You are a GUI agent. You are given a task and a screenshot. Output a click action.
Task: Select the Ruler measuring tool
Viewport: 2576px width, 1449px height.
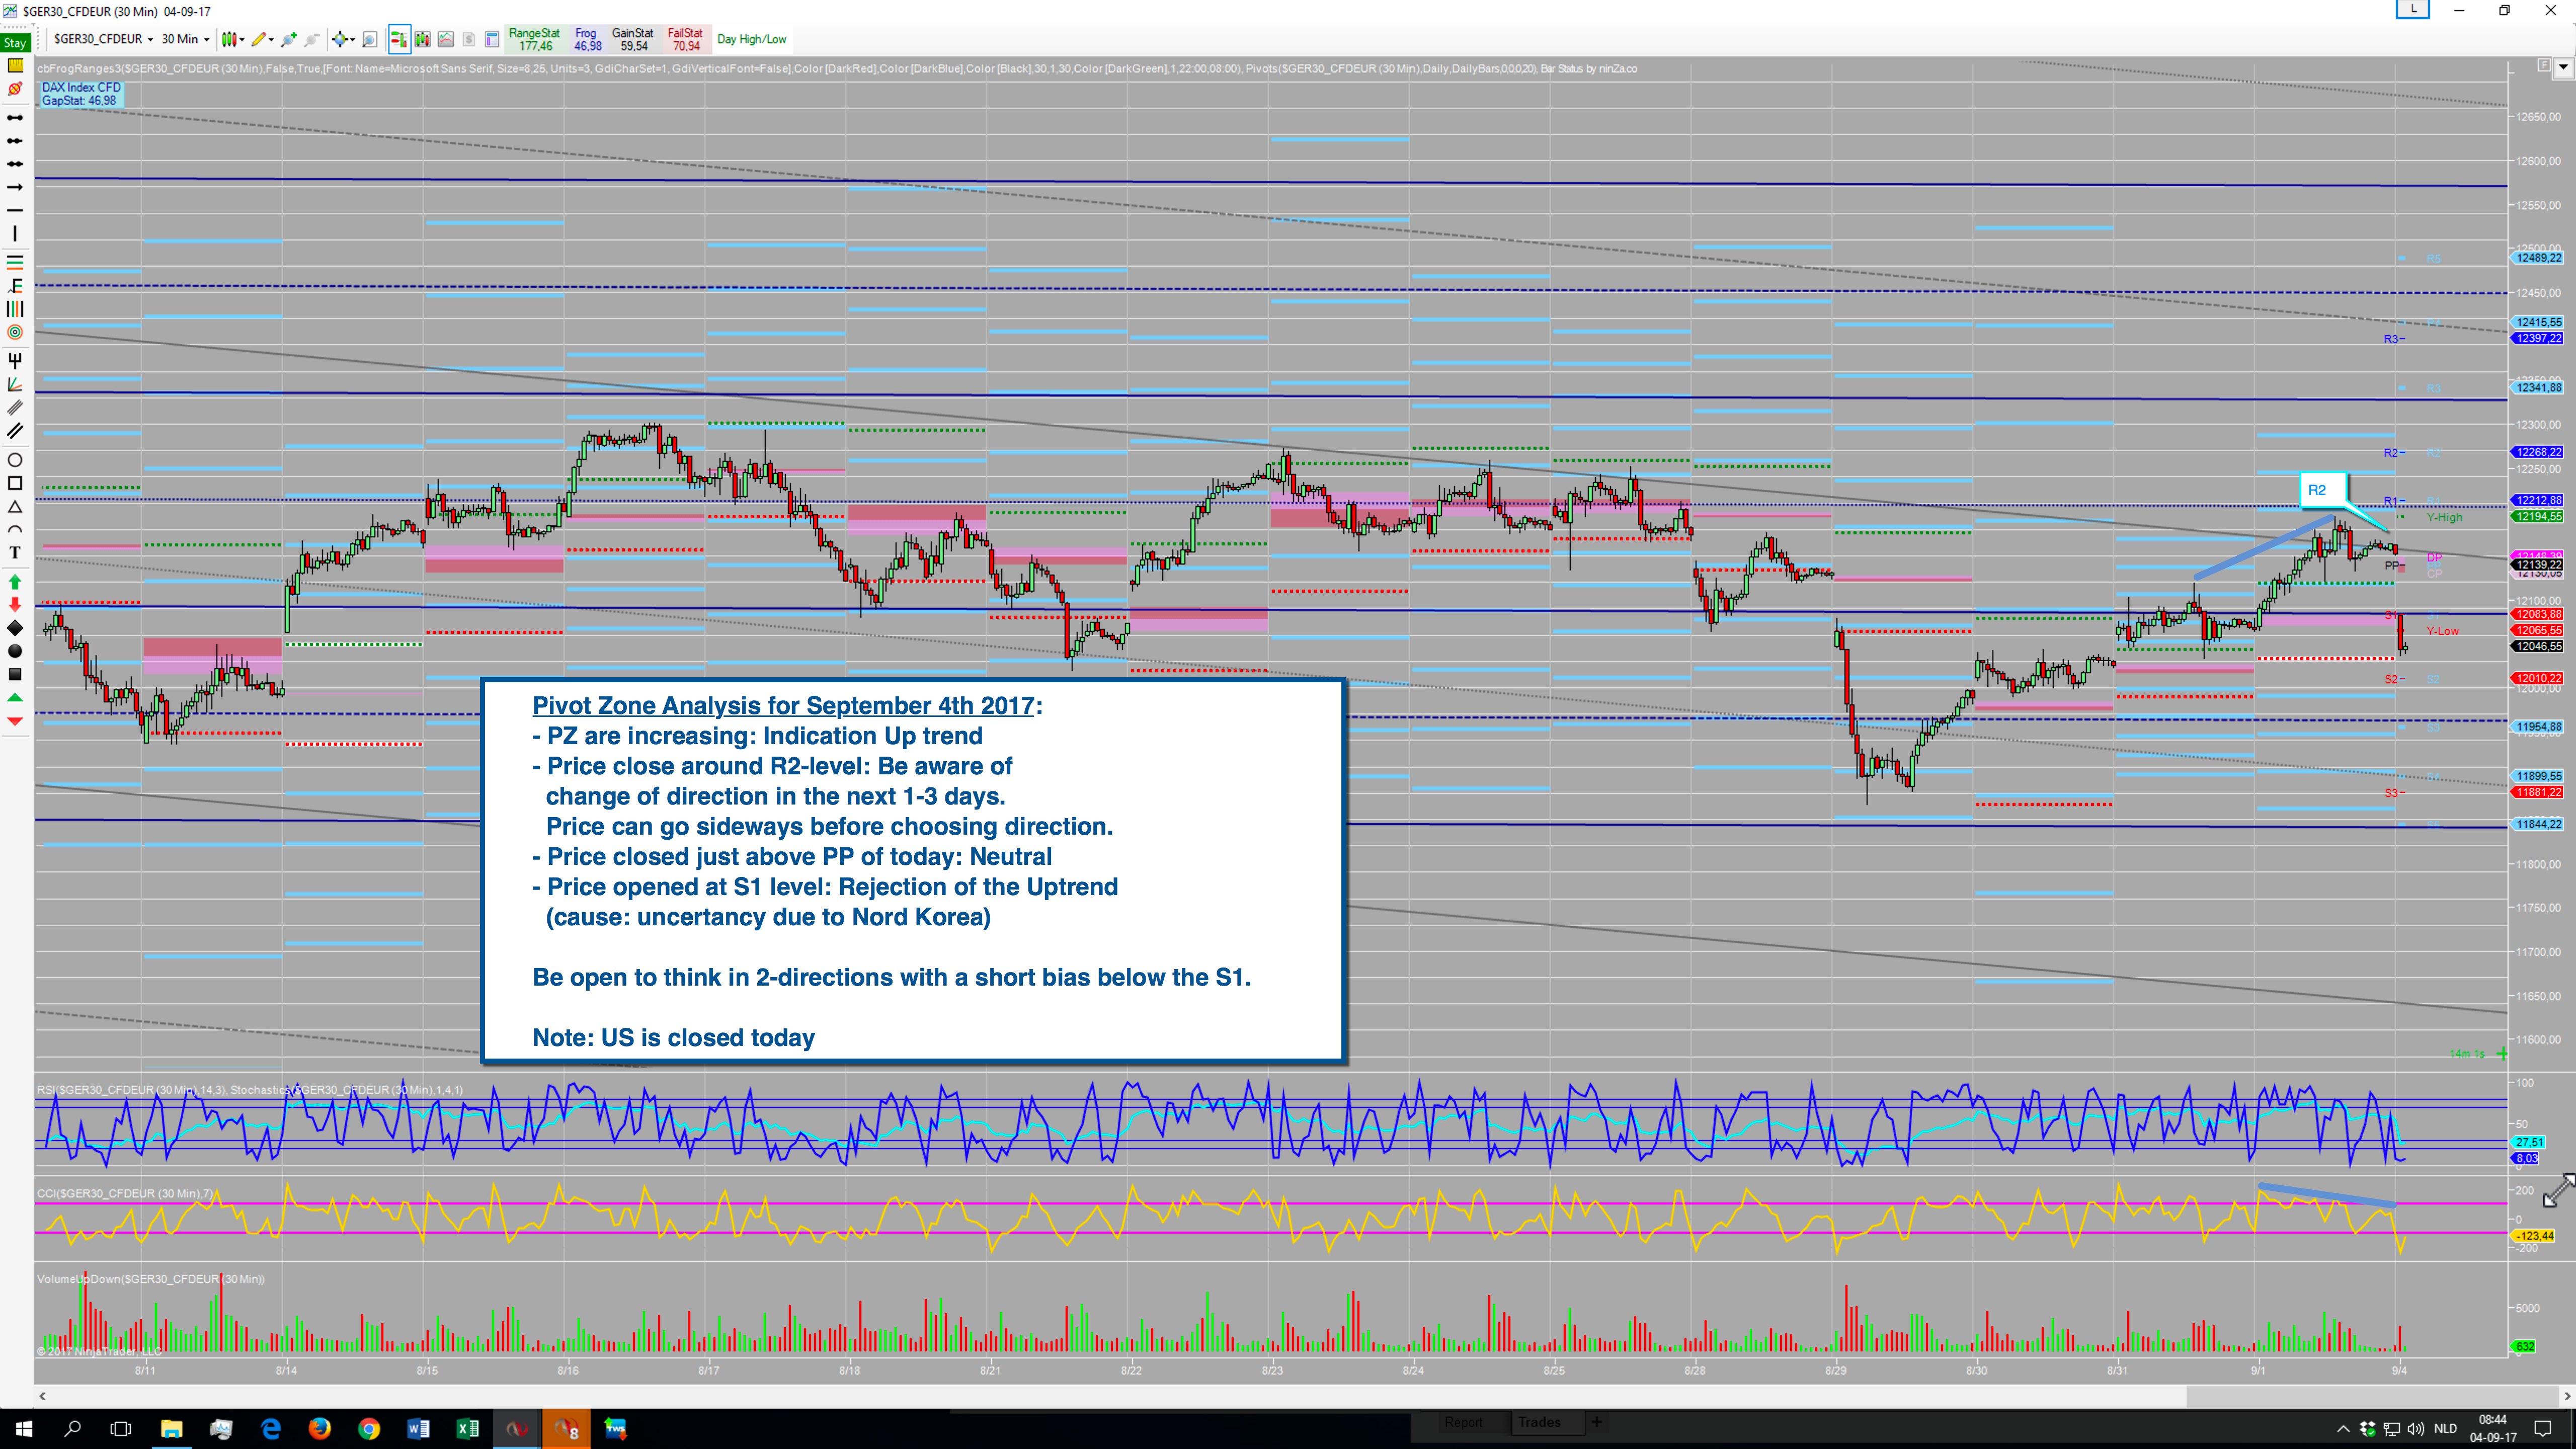[15, 67]
